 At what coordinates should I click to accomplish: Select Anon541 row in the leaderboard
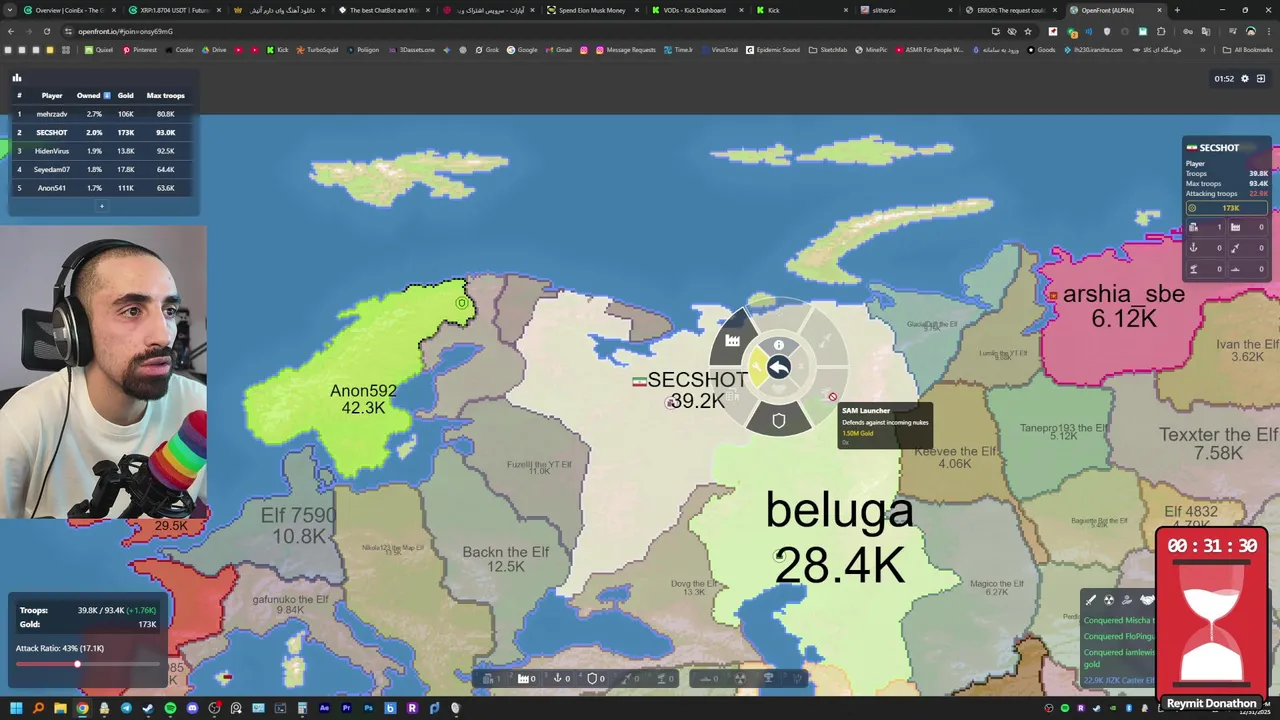[103, 188]
